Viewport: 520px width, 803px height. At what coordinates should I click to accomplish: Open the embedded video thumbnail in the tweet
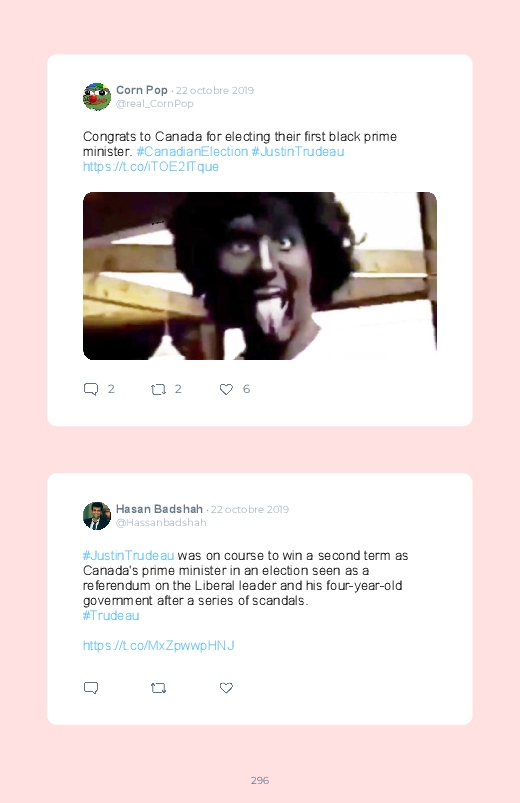coord(260,276)
